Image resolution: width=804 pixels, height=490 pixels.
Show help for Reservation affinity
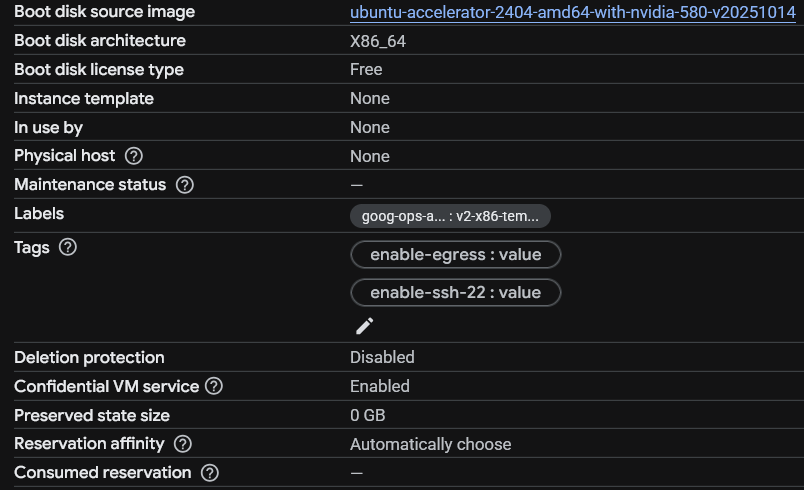[183, 444]
